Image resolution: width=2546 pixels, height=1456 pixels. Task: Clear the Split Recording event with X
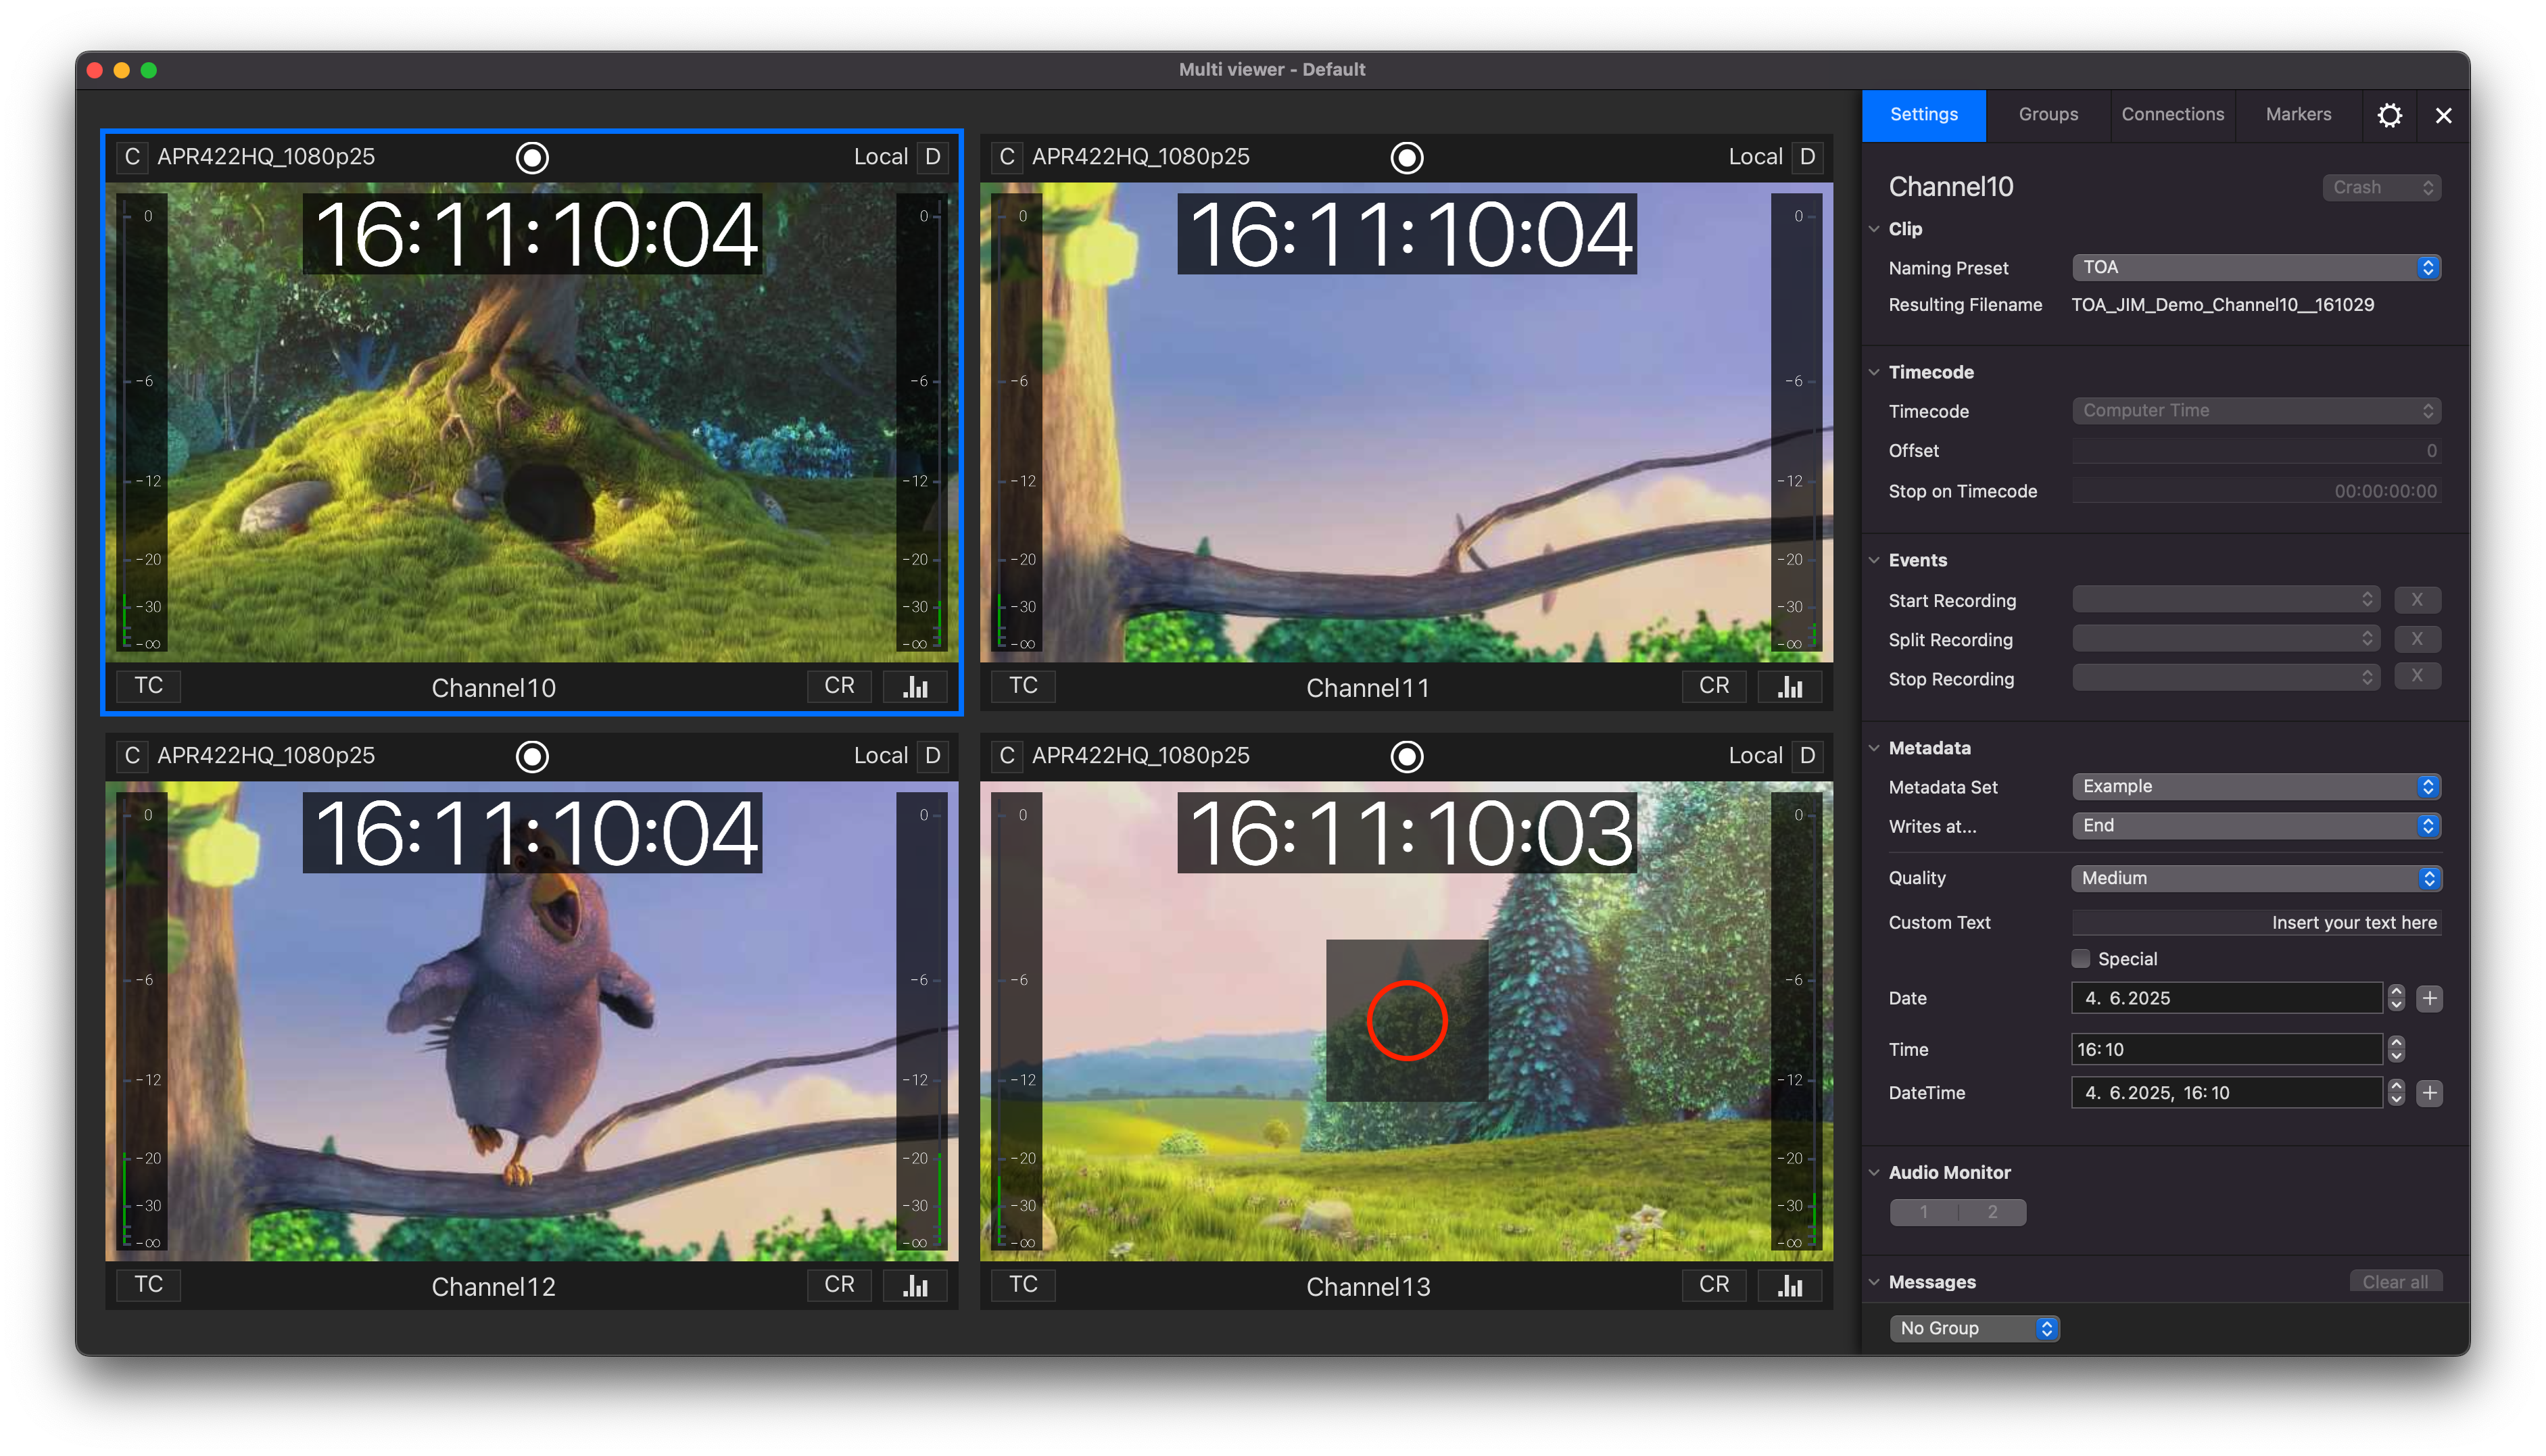point(2417,639)
